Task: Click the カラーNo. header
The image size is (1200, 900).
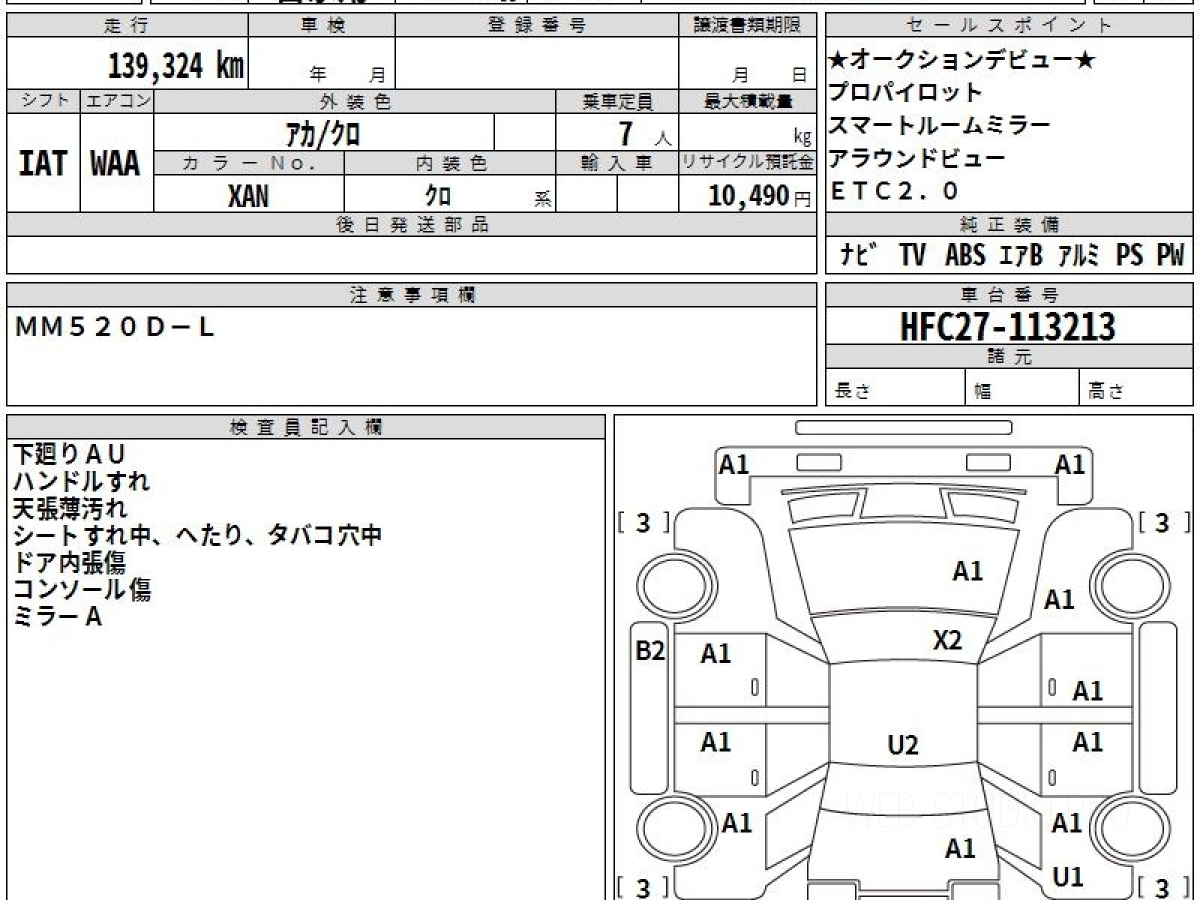Action: click(249, 163)
